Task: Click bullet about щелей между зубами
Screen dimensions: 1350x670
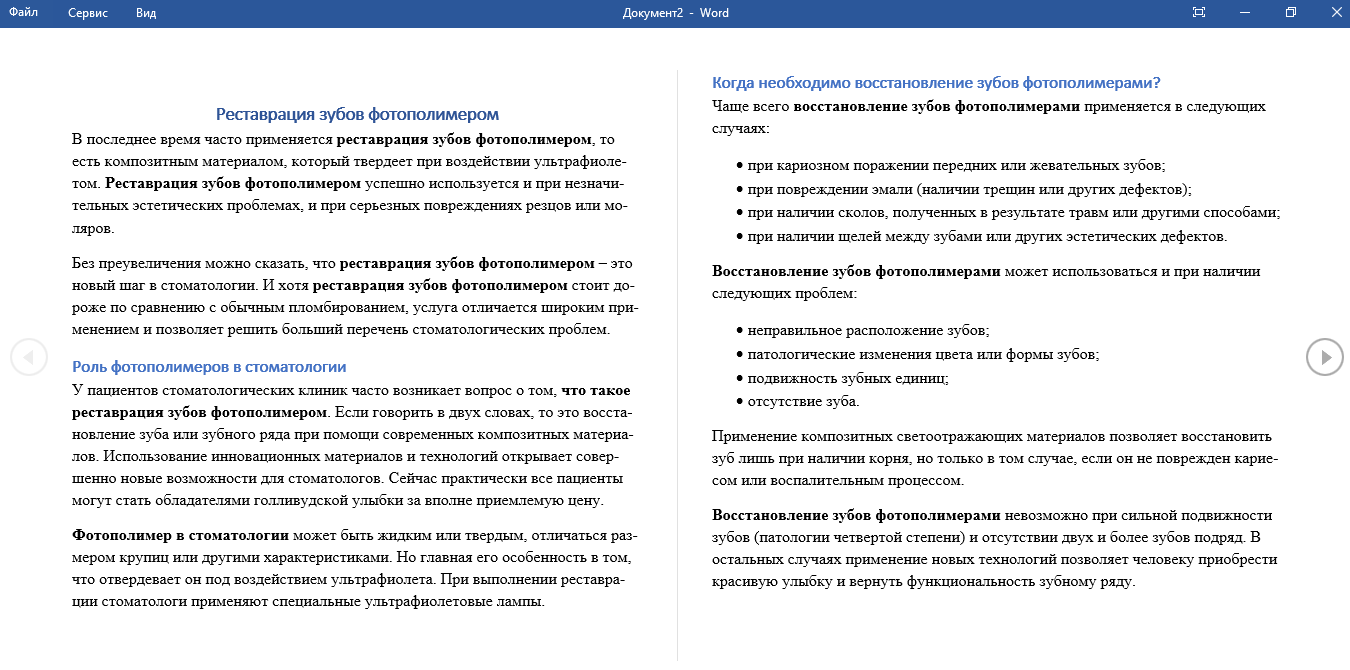Action: click(x=987, y=237)
